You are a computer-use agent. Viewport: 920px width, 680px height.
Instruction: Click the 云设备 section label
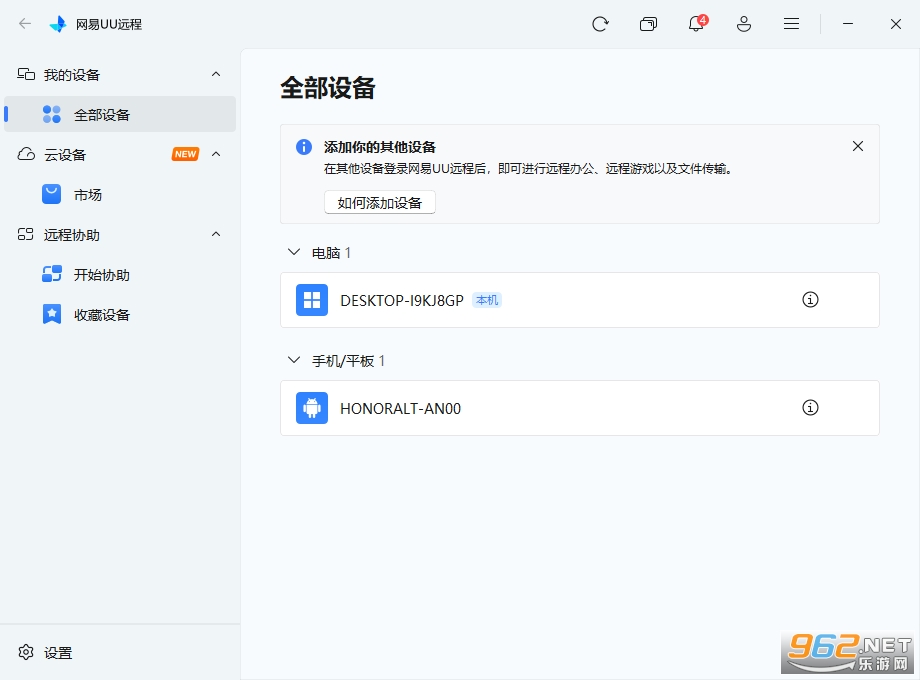pos(65,154)
